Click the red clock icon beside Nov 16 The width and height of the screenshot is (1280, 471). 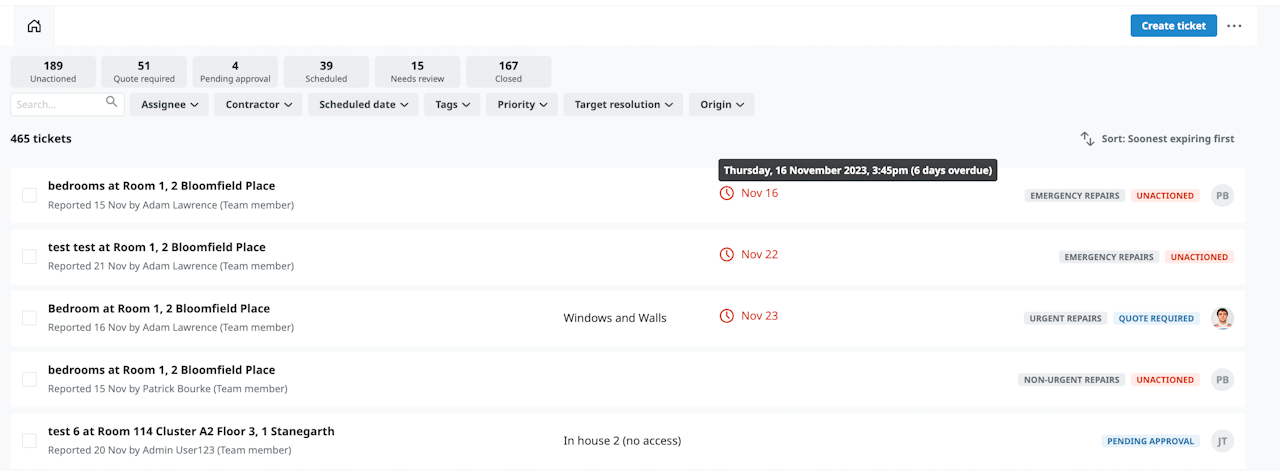coord(727,193)
